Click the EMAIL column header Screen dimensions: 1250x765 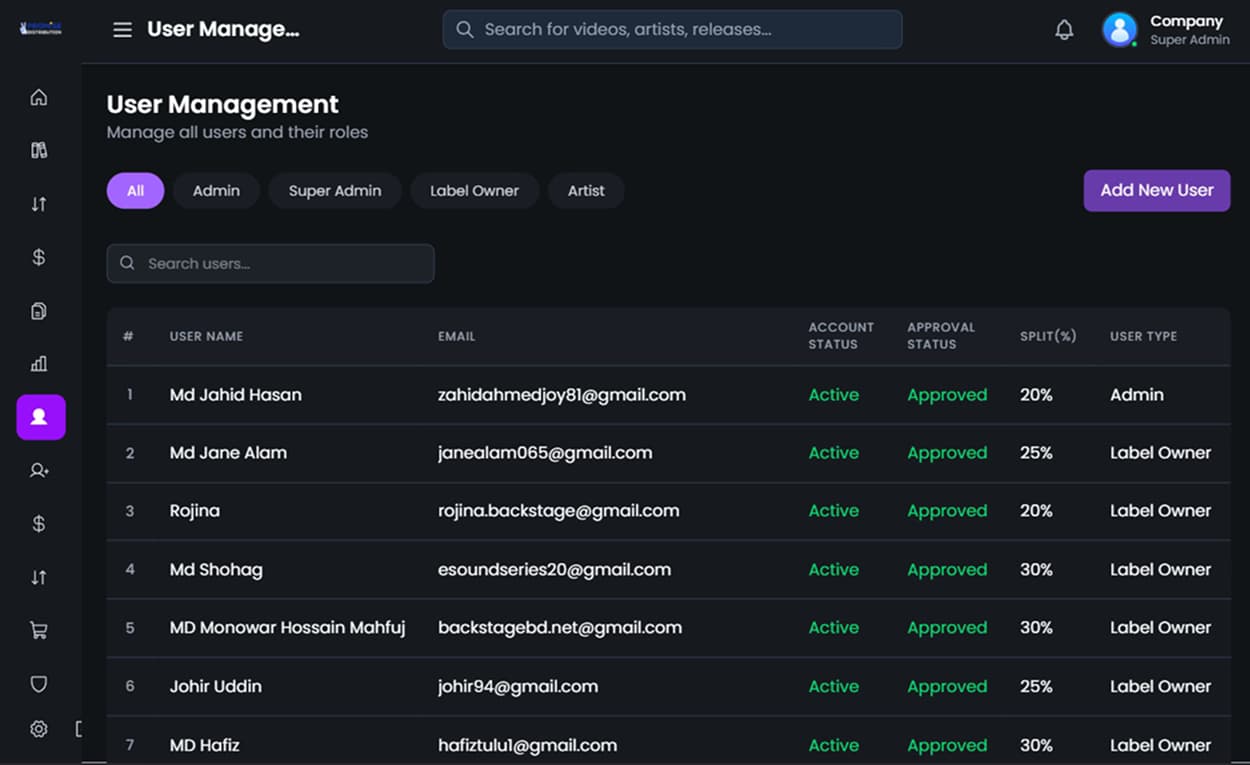coord(456,336)
